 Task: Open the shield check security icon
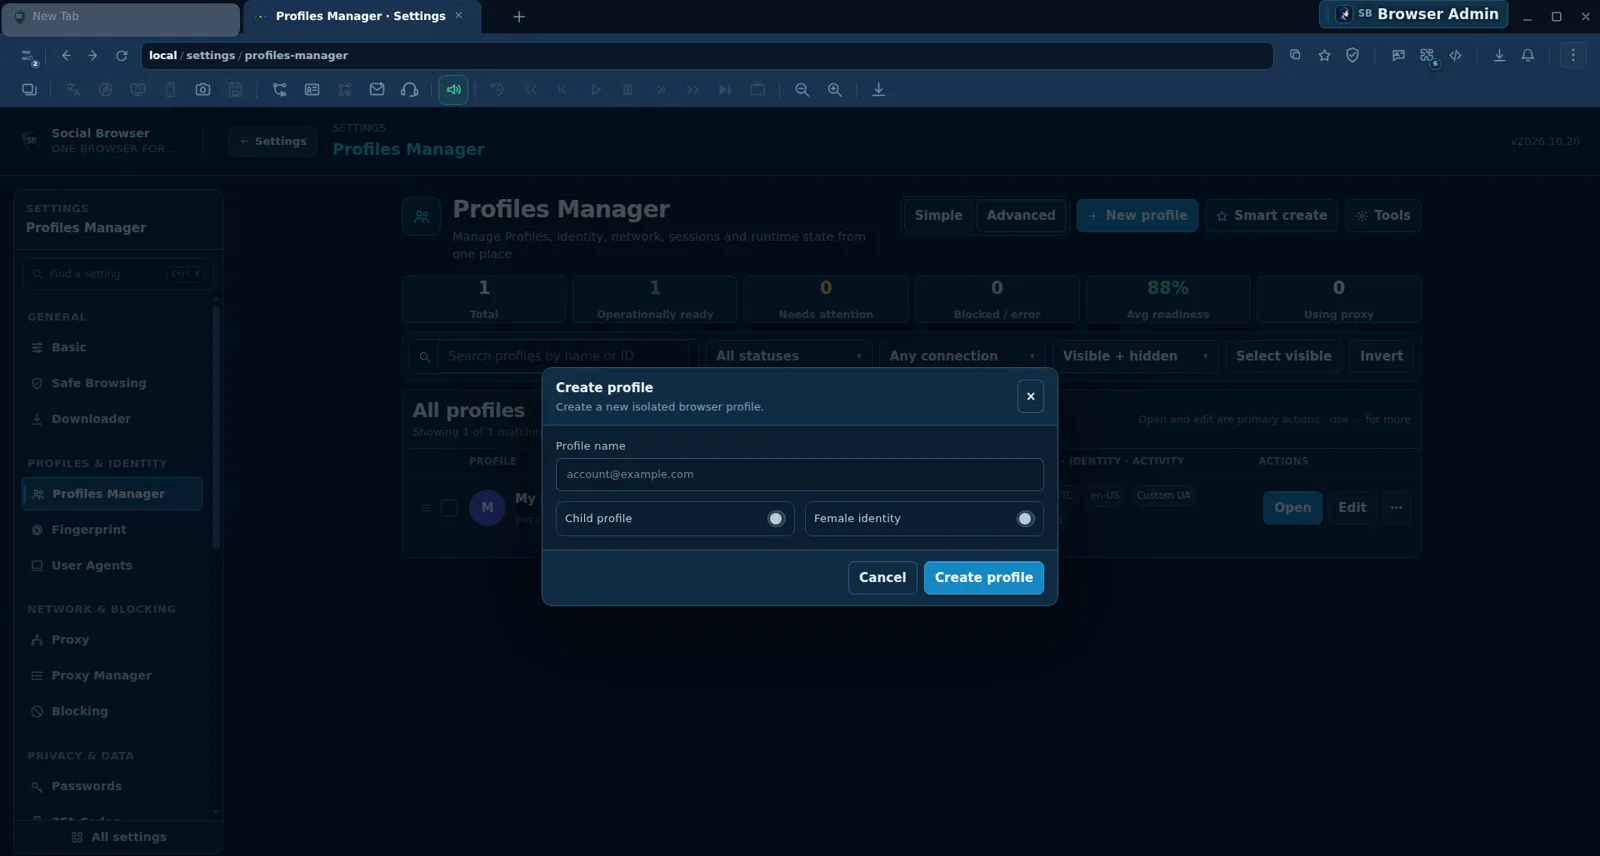(x=1353, y=56)
